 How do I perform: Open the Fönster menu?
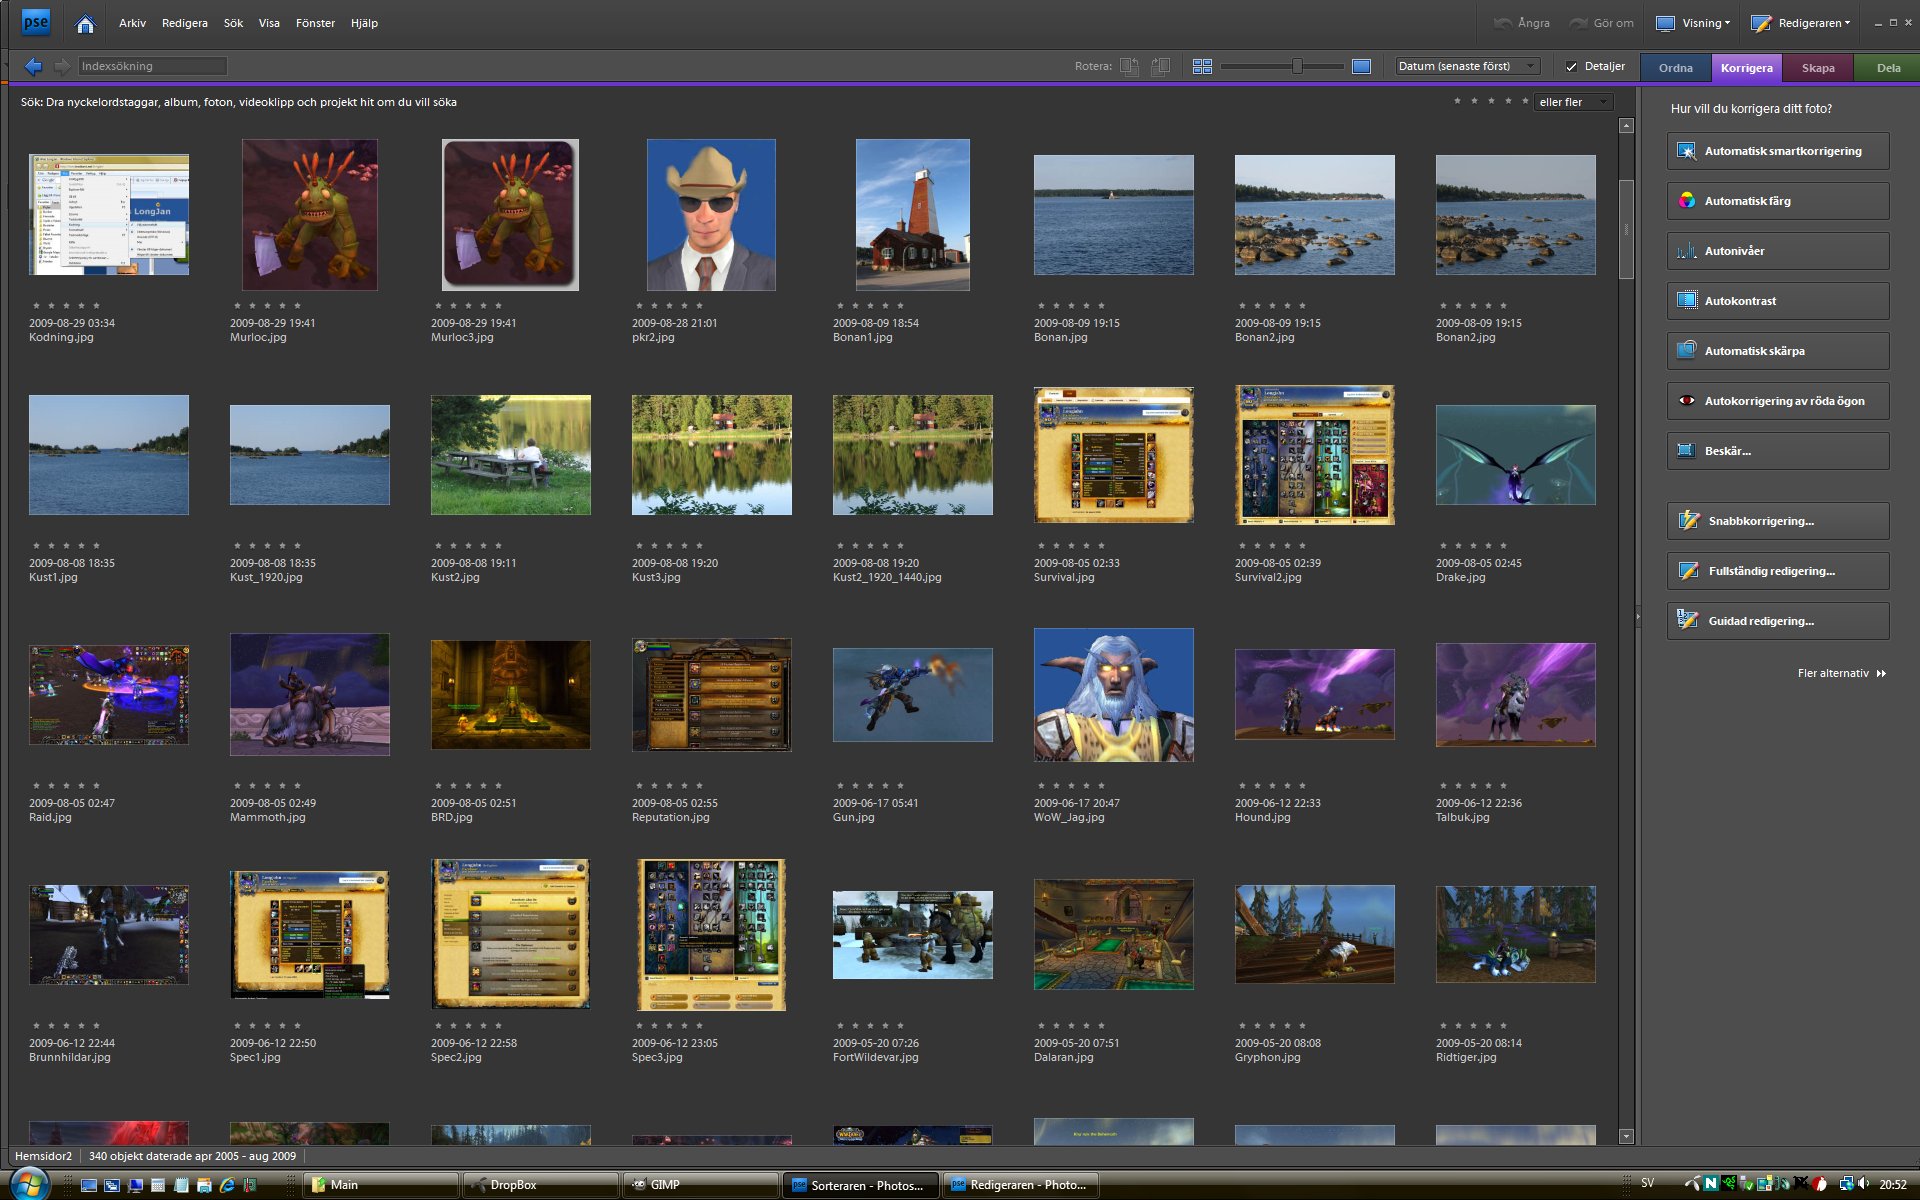(x=315, y=23)
